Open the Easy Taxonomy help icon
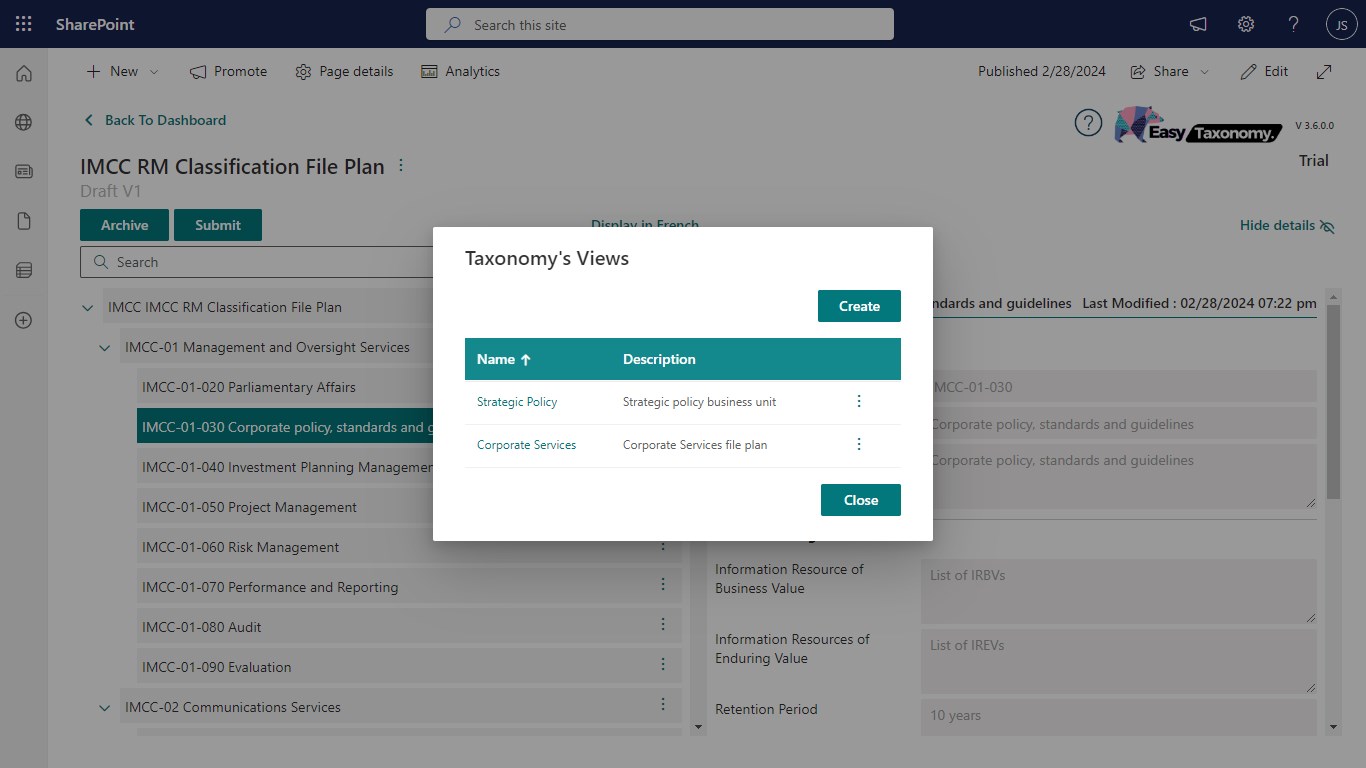 point(1088,123)
